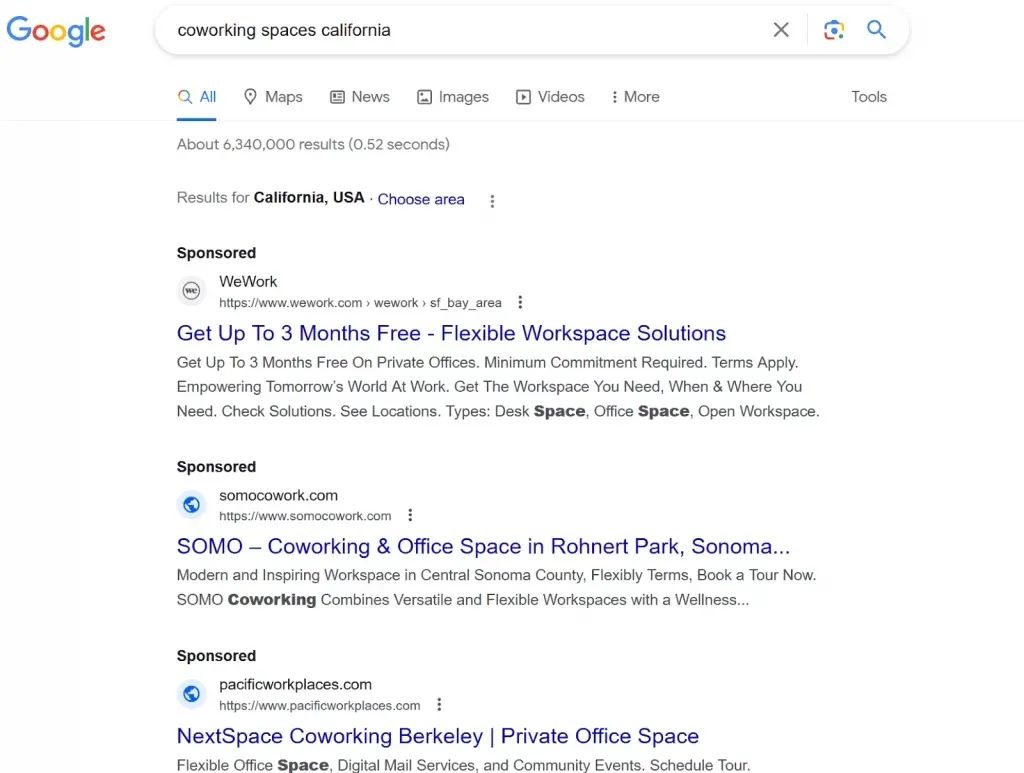Click the WeWork favicon icon
Image resolution: width=1024 pixels, height=773 pixels.
point(191,291)
